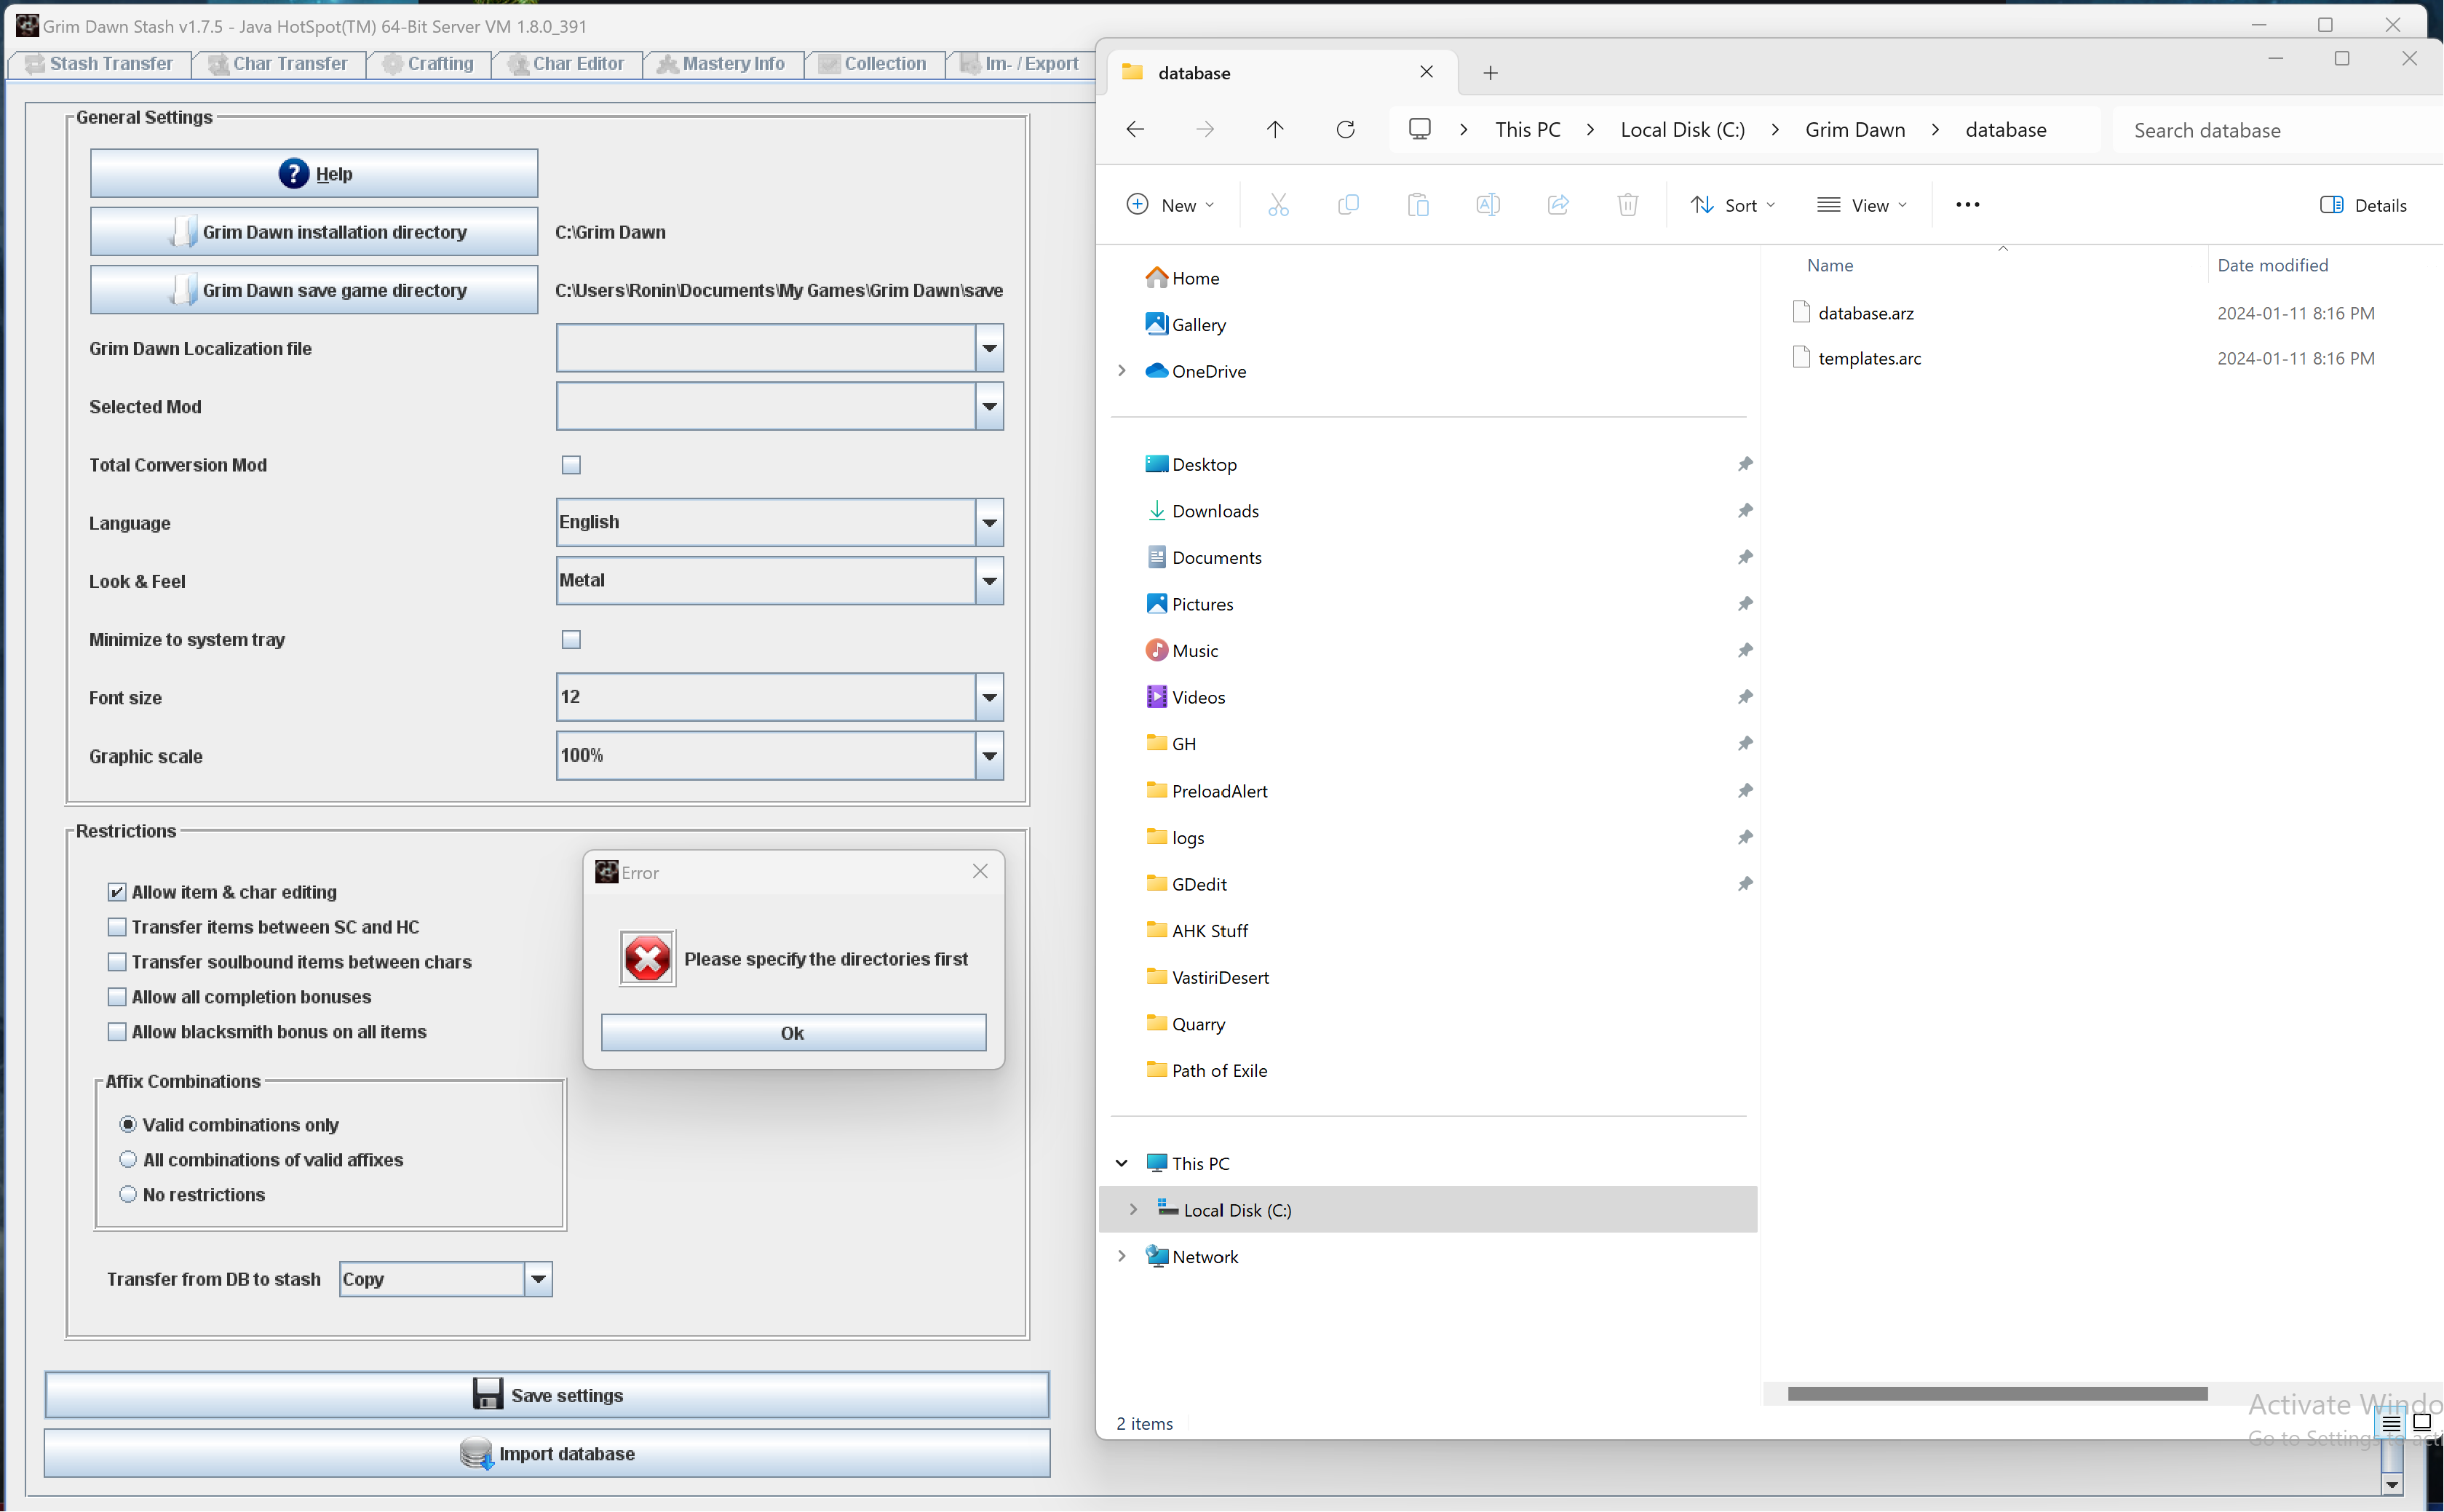Switch to the Crafting tab
2444x1512 pixels.
(x=429, y=64)
